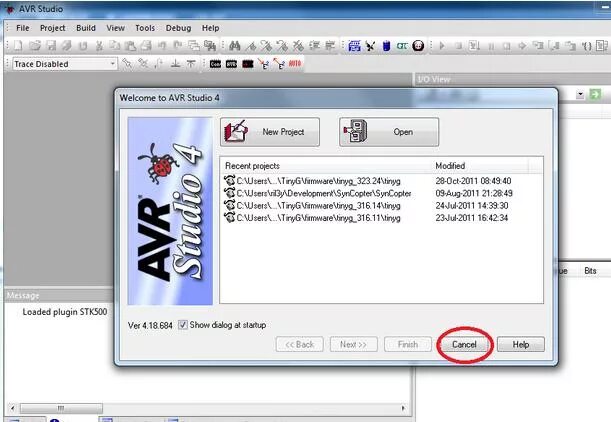Click the '<< Back' button
The width and height of the screenshot is (611, 422).
pos(300,344)
